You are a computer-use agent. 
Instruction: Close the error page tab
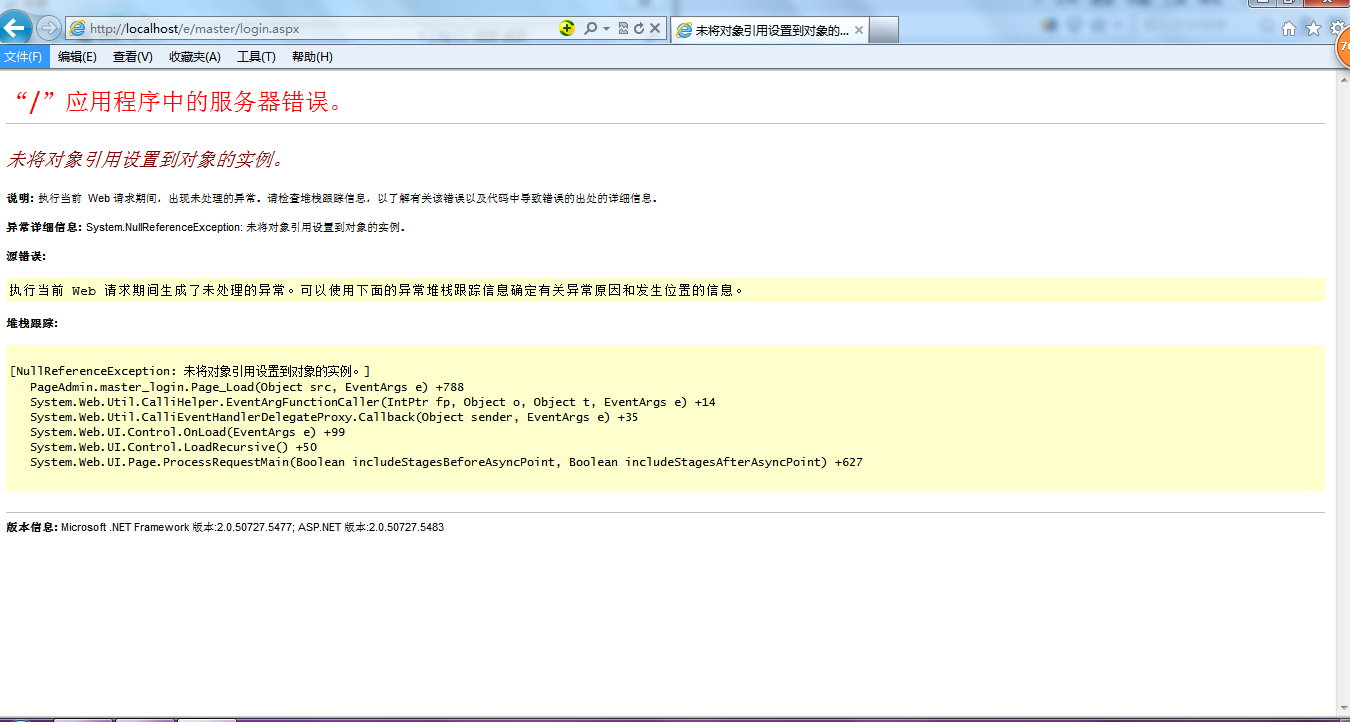(859, 30)
